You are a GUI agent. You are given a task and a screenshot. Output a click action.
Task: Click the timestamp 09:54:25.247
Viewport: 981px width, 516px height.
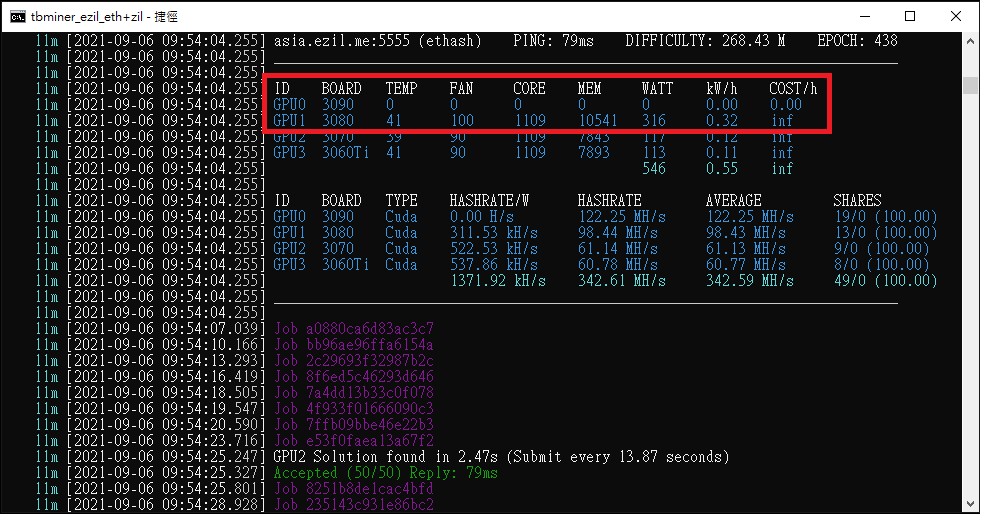[210, 457]
